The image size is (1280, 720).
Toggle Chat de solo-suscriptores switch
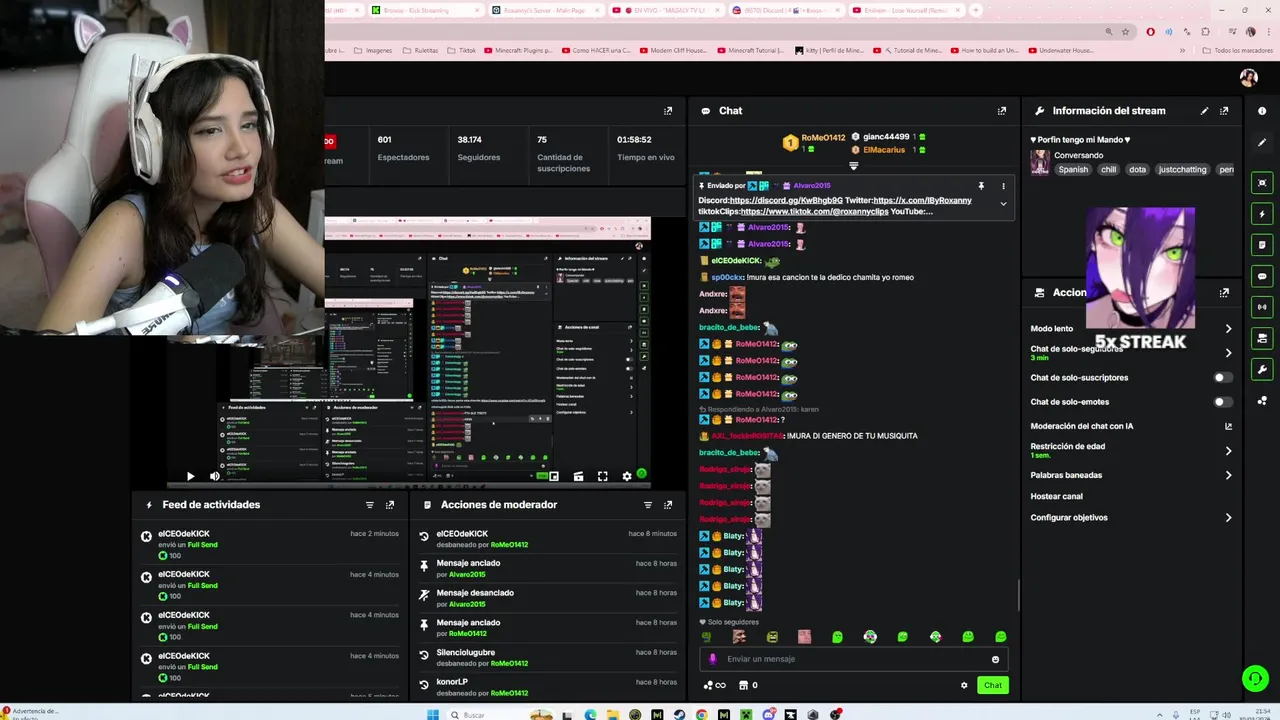(x=1222, y=378)
